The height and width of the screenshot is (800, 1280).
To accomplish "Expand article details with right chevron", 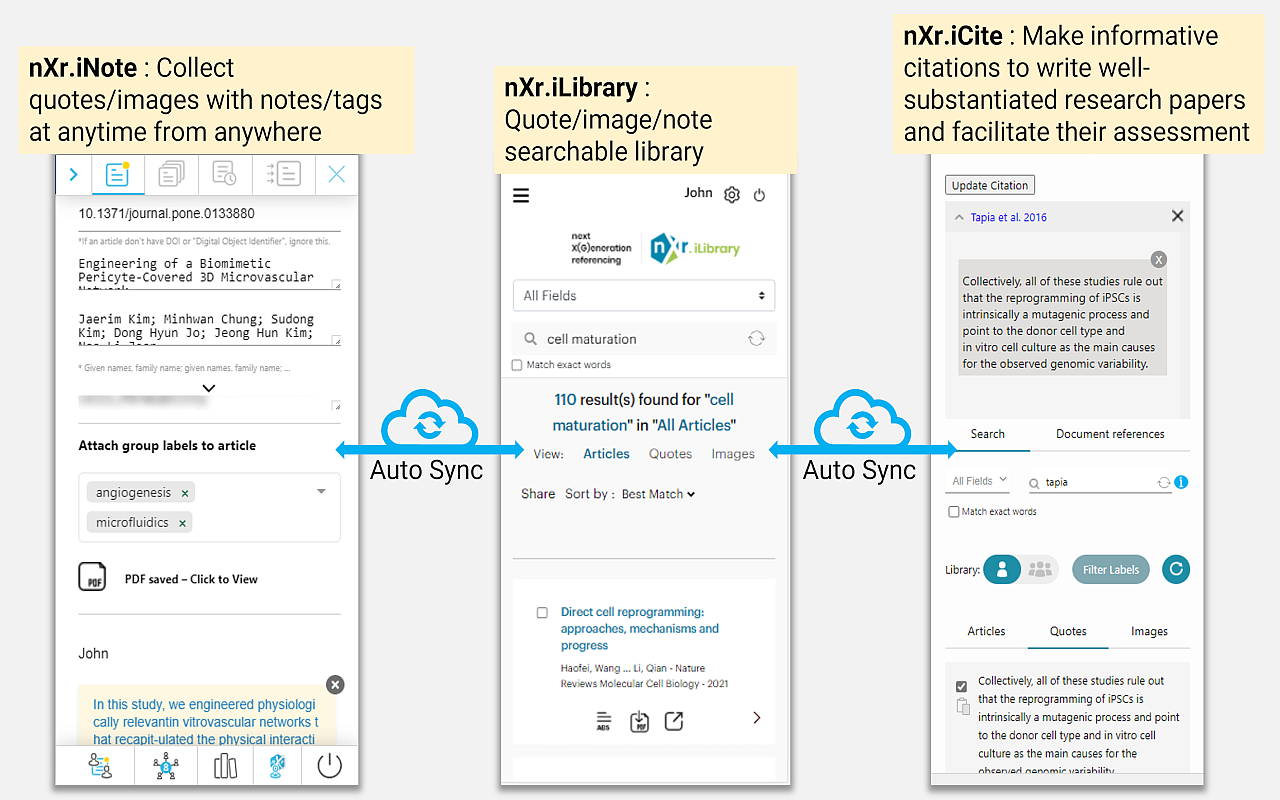I will pos(757,717).
